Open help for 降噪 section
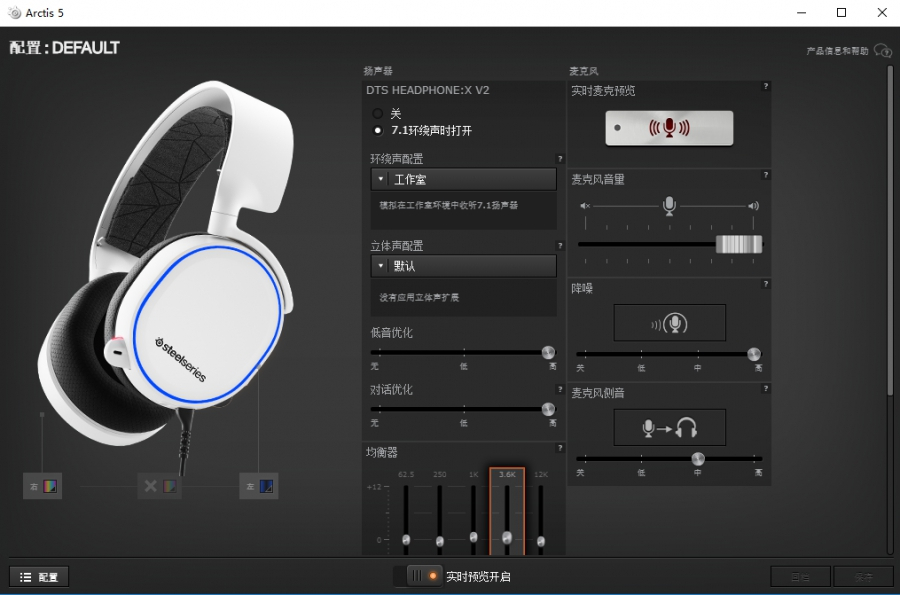The width and height of the screenshot is (900, 595). [x=765, y=284]
